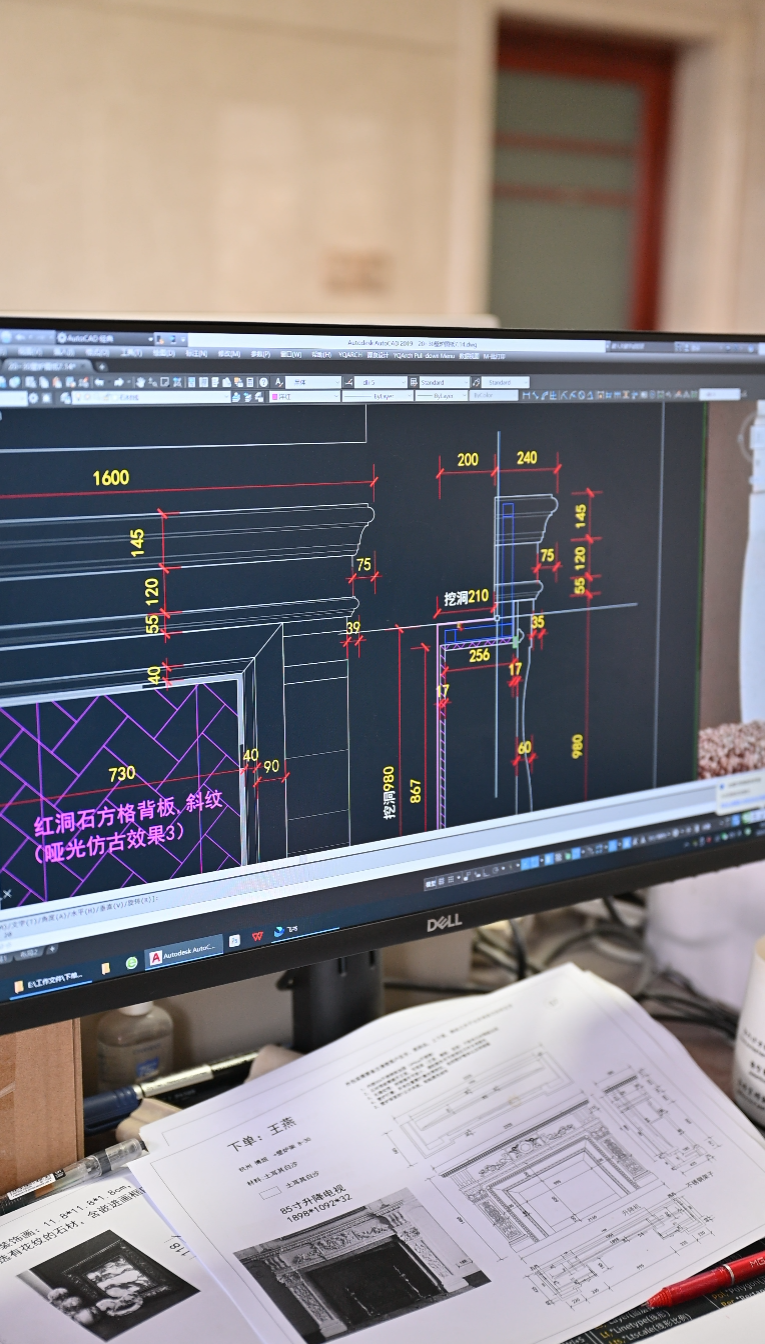Screen dimensions: 765x1344
Task: Open the QuickCalc calculator icon
Action: 249,382
